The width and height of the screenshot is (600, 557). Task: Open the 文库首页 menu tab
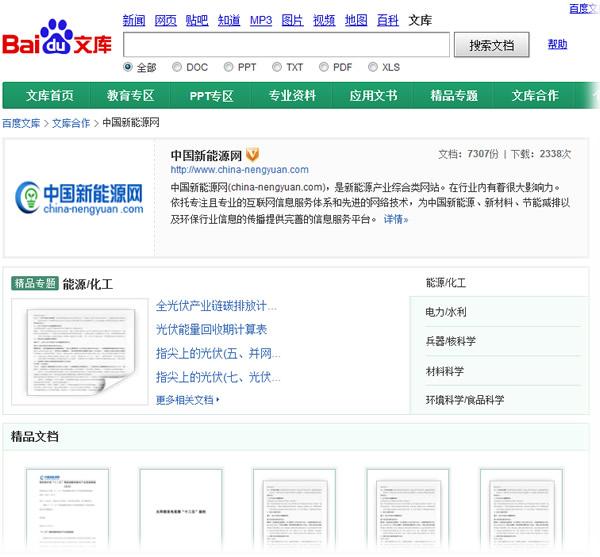[x=50, y=96]
